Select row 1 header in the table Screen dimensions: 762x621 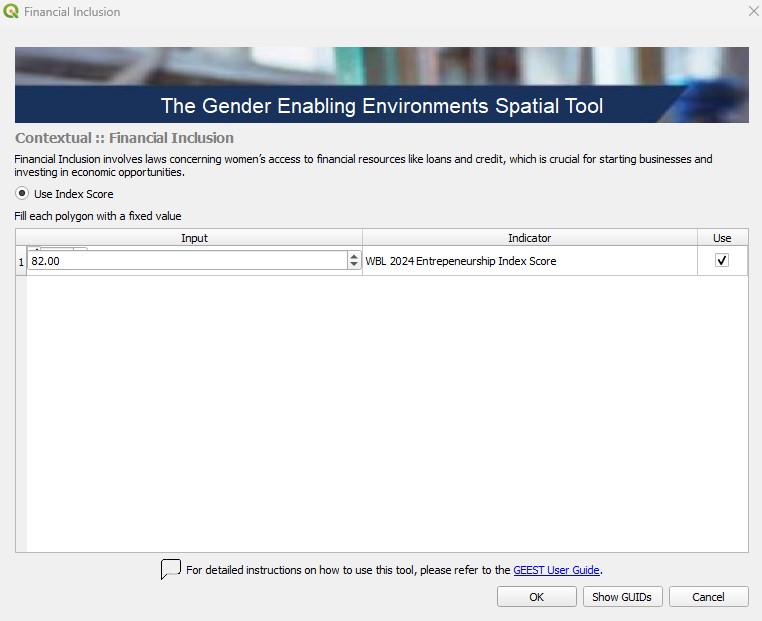[21, 261]
